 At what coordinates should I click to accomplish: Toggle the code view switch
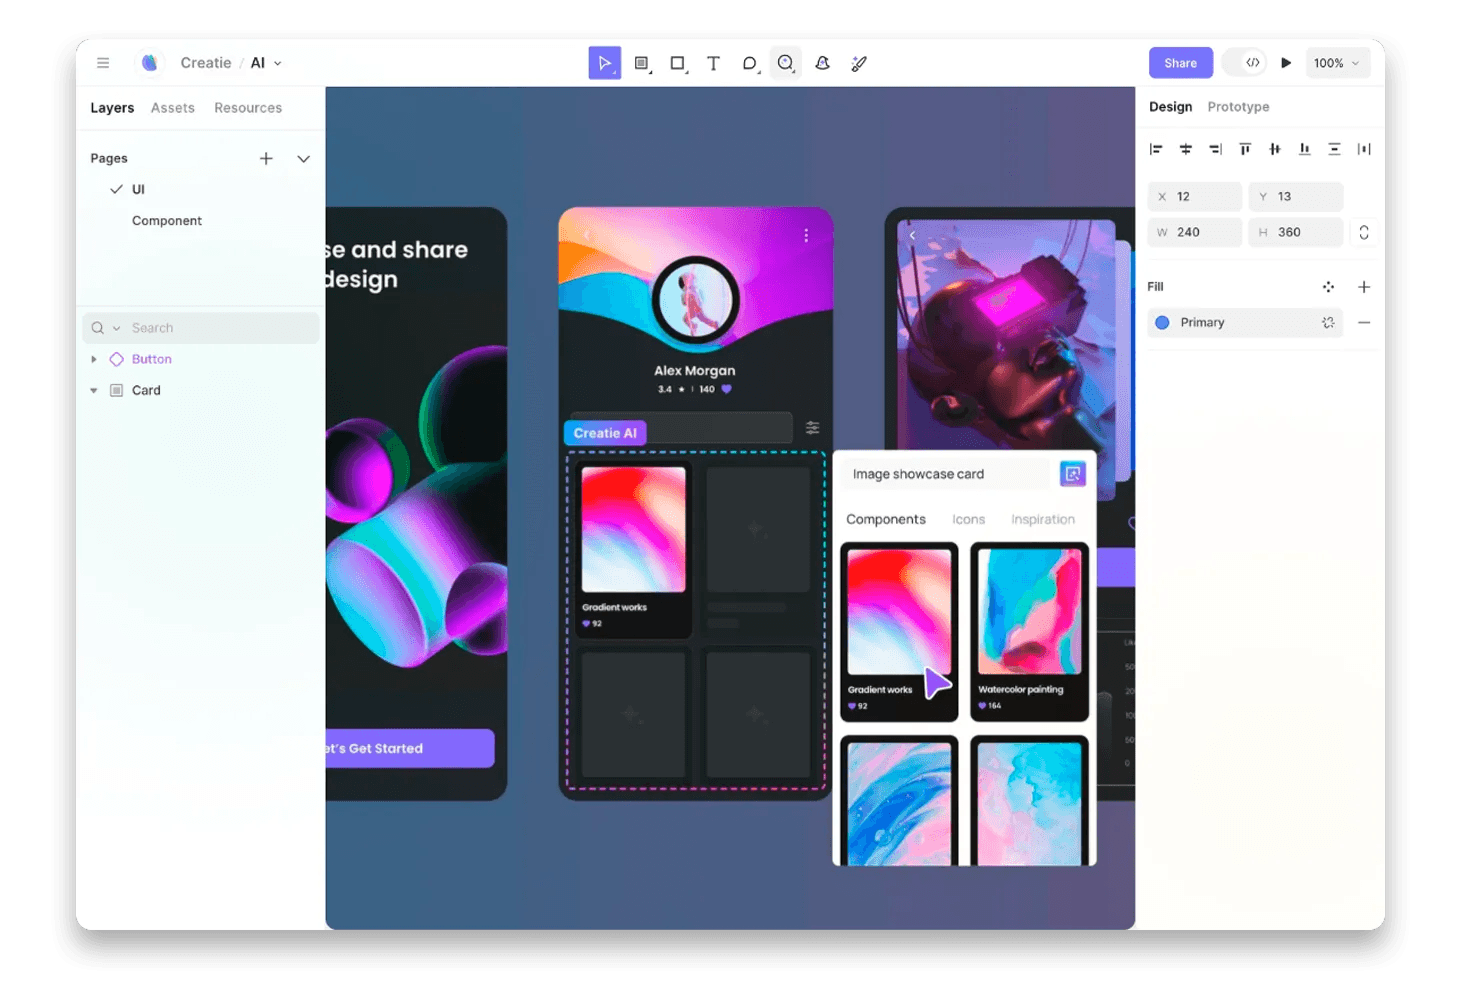tap(1245, 63)
